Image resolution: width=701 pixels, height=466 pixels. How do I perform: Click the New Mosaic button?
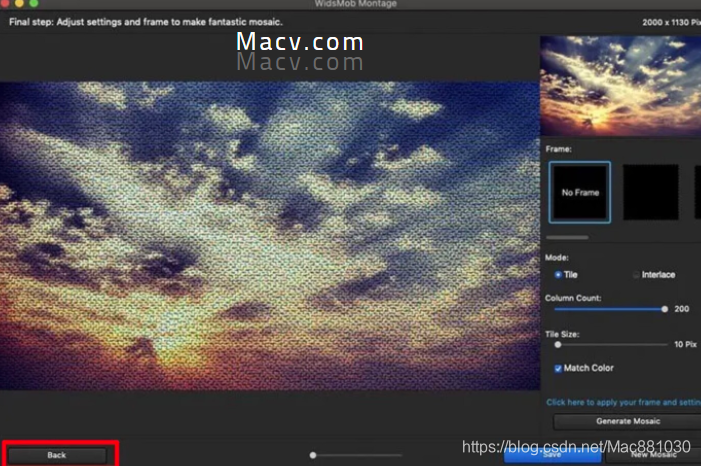(654, 455)
